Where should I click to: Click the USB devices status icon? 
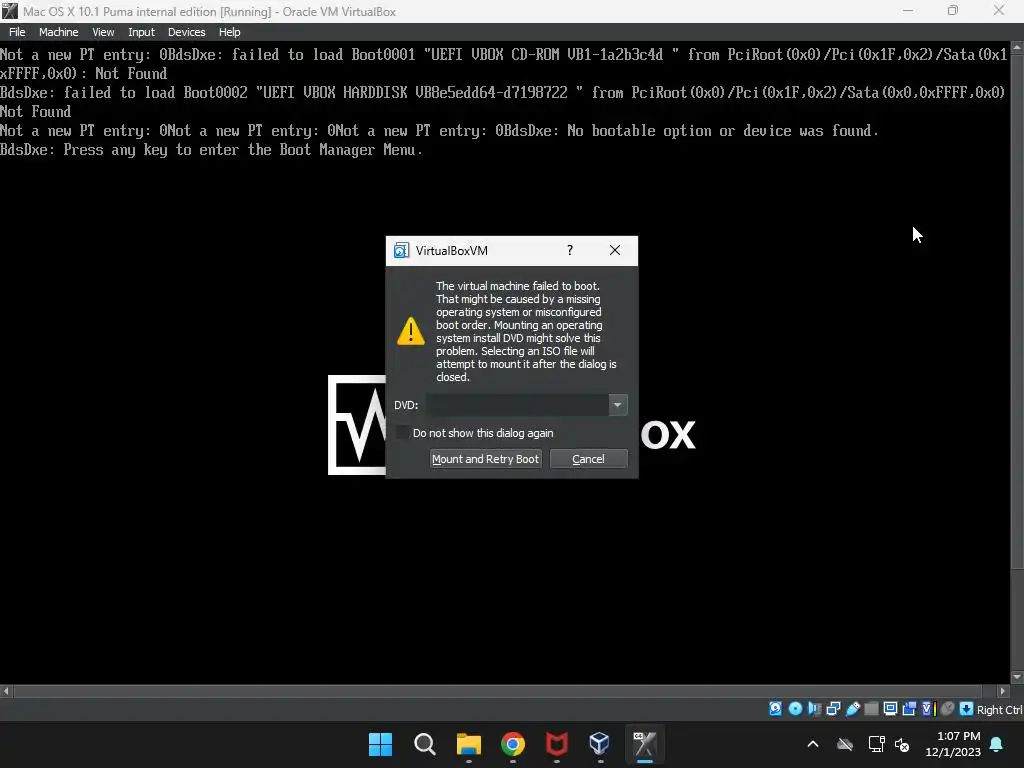click(853, 709)
